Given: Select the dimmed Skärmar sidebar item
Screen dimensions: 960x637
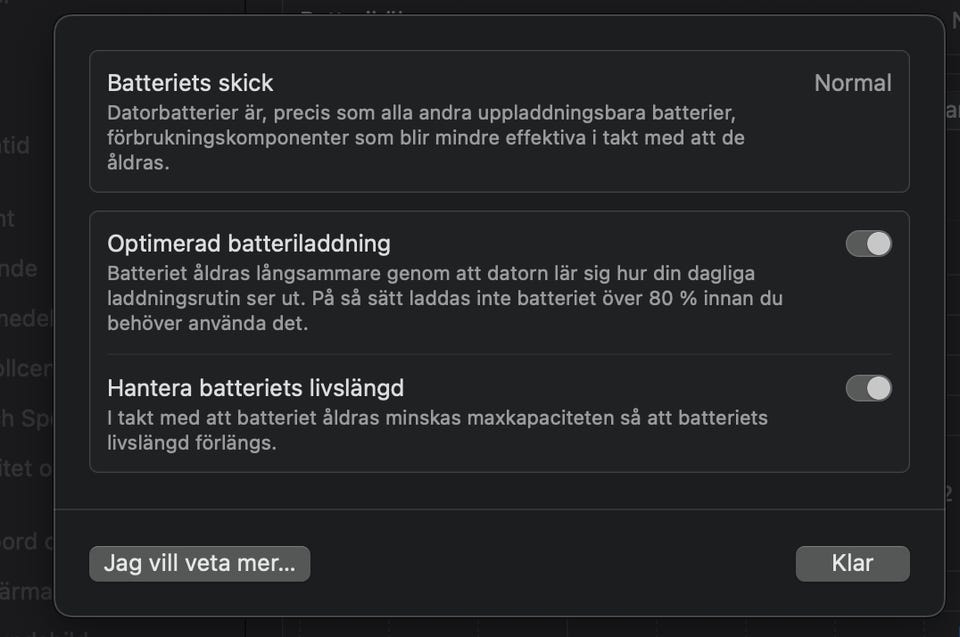Looking at the screenshot, I should tap(25, 591).
